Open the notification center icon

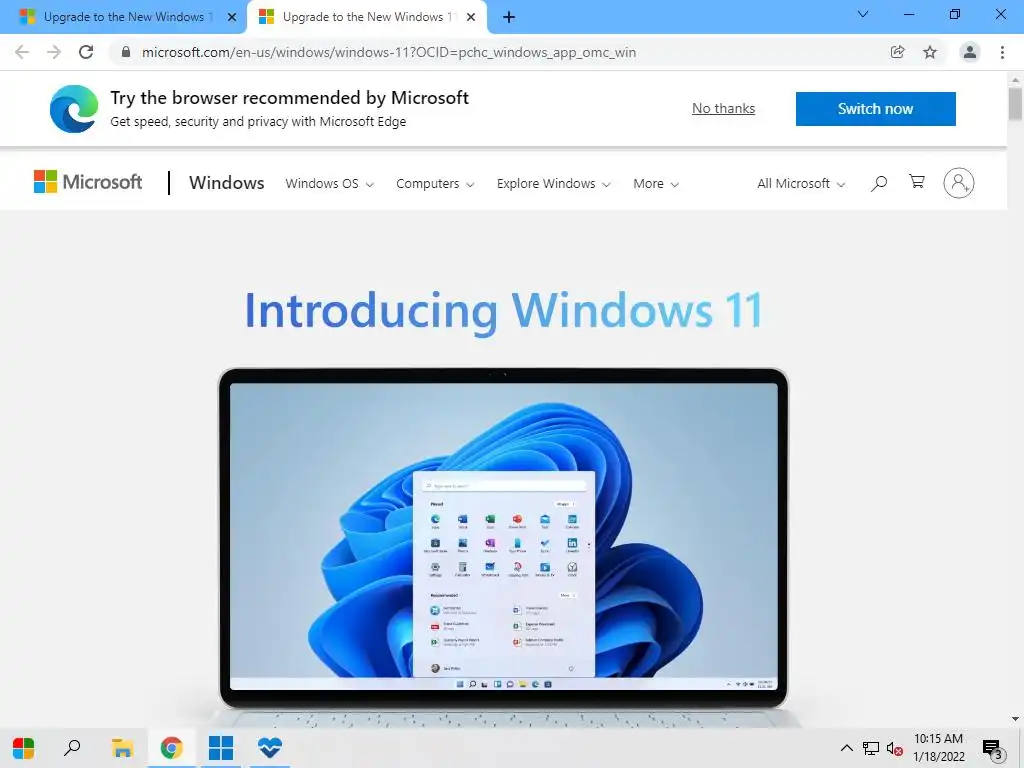[993, 750]
